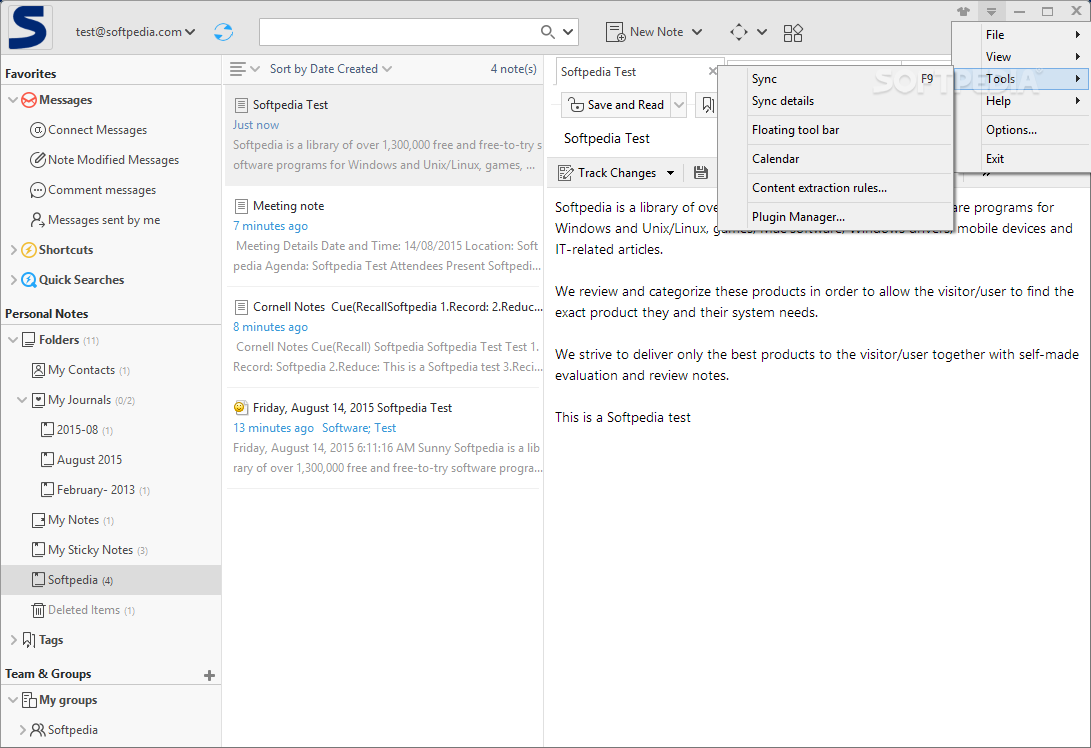Add a group with the plus icon
Image resolution: width=1091 pixels, height=748 pixels.
(209, 675)
